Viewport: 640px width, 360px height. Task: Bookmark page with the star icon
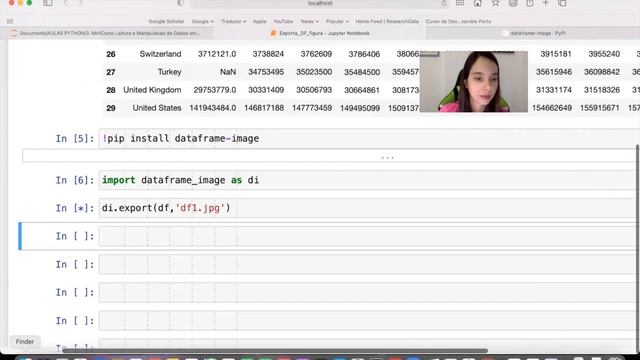495,3
